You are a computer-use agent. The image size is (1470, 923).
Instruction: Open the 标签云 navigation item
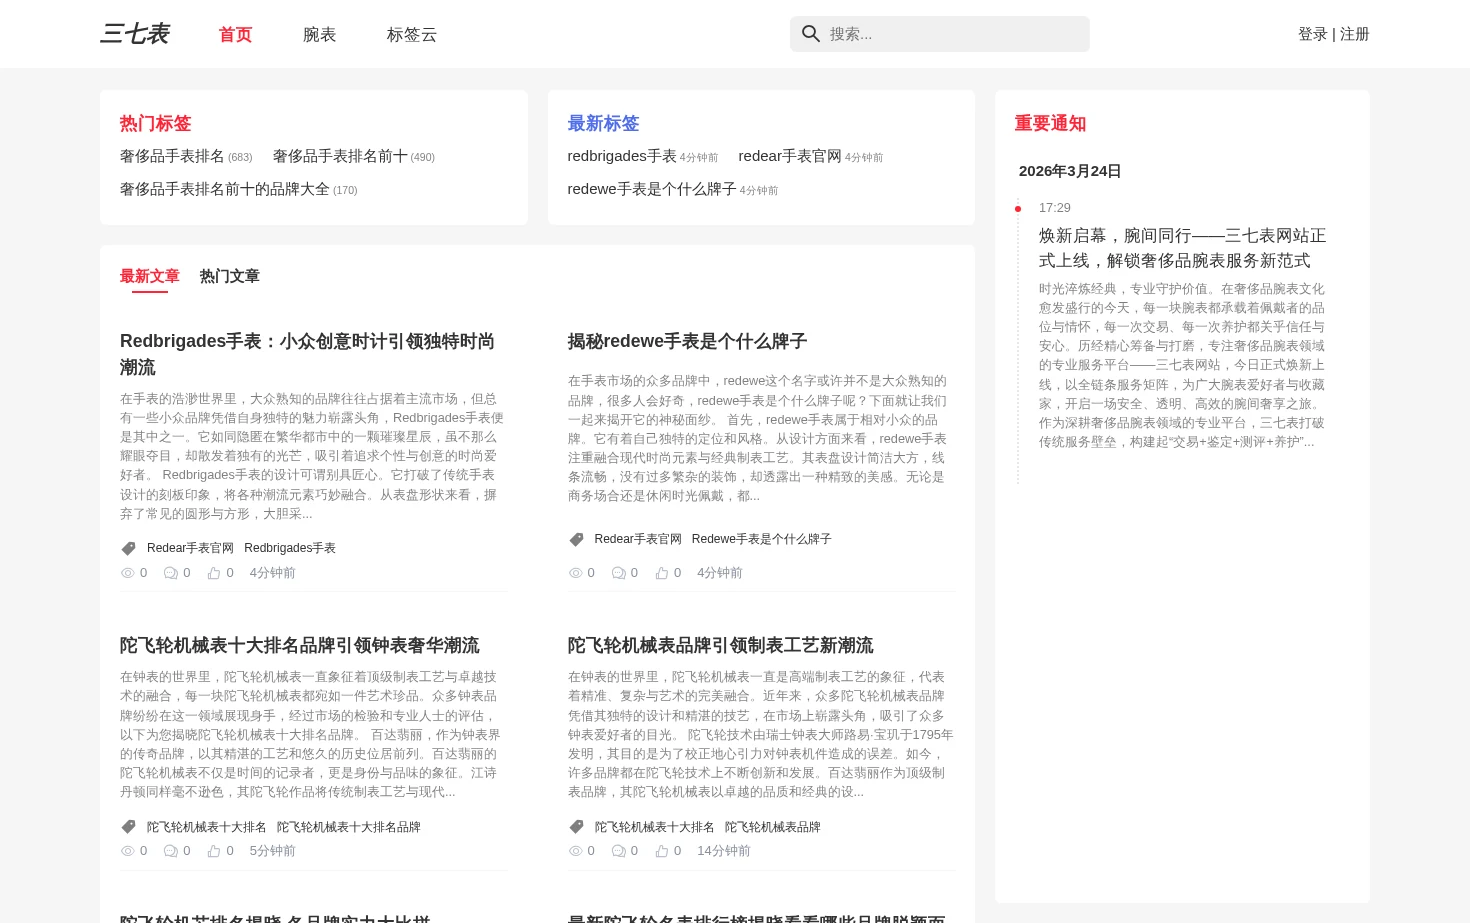[412, 34]
